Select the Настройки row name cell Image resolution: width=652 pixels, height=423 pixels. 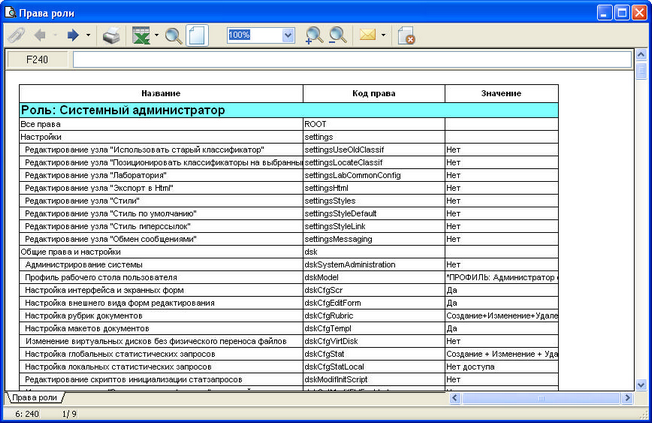161,137
